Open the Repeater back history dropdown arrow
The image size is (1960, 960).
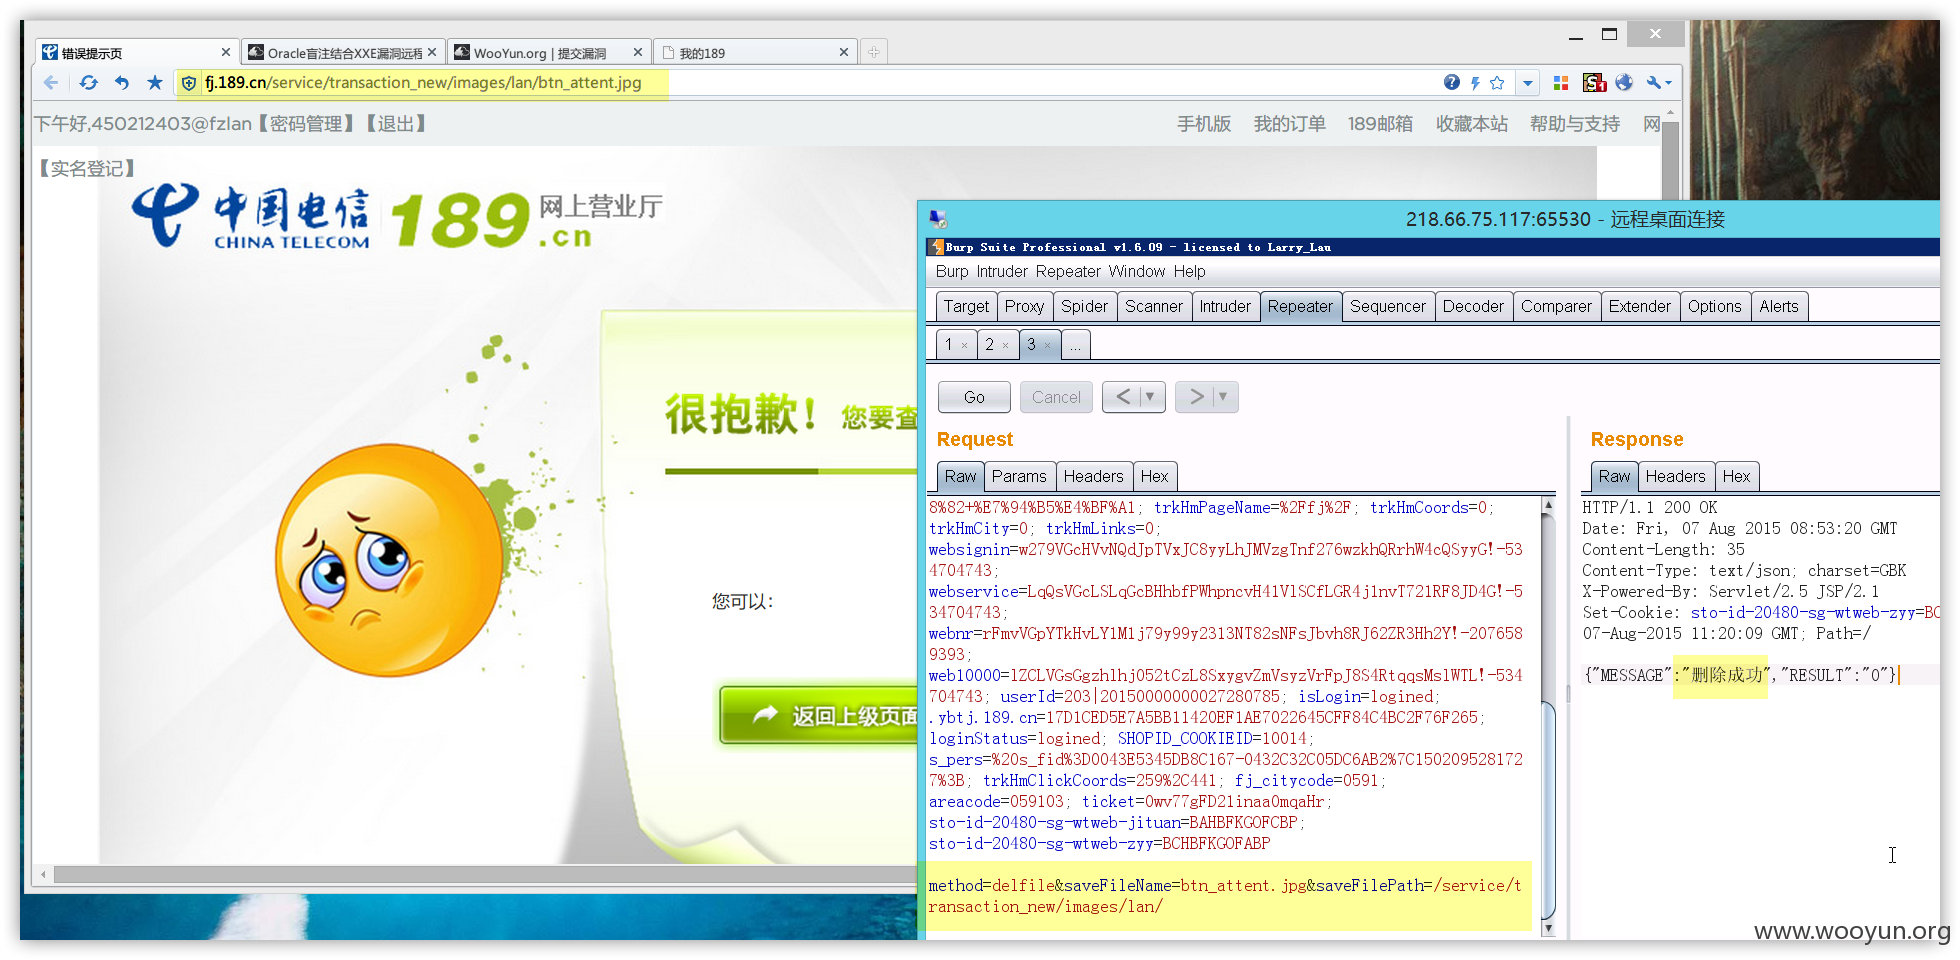tap(1150, 397)
